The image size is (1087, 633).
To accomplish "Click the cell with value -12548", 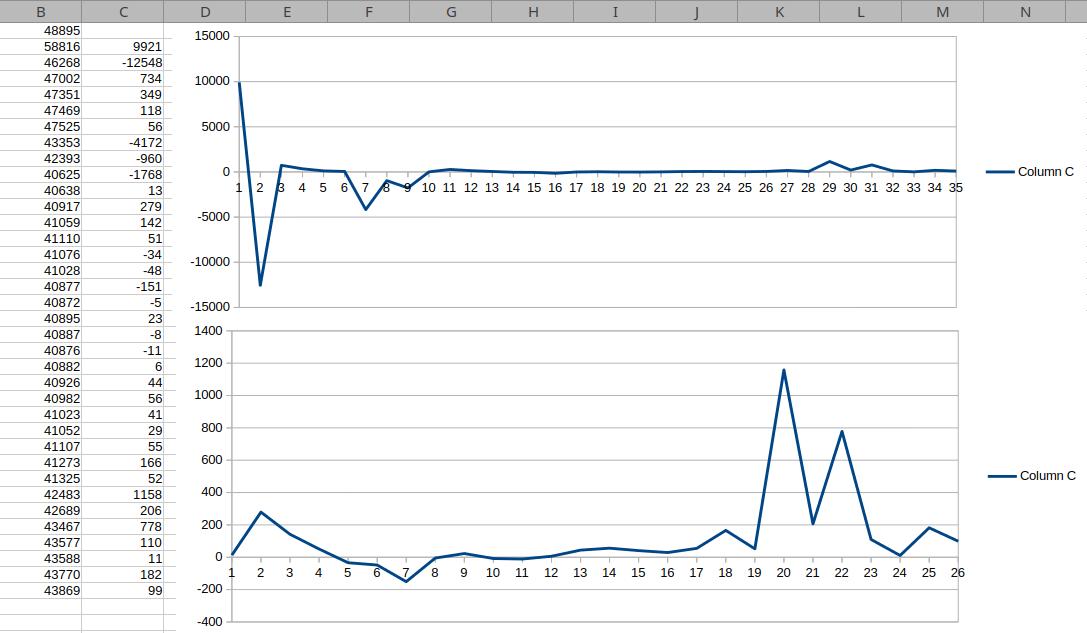I will click(139, 62).
